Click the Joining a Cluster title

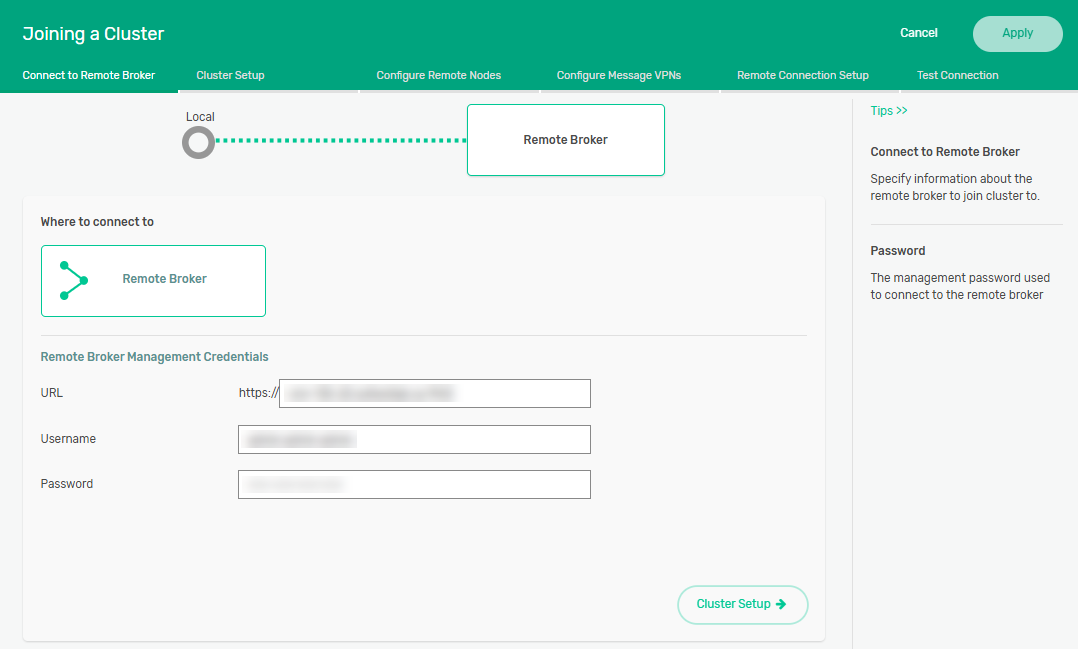click(93, 34)
